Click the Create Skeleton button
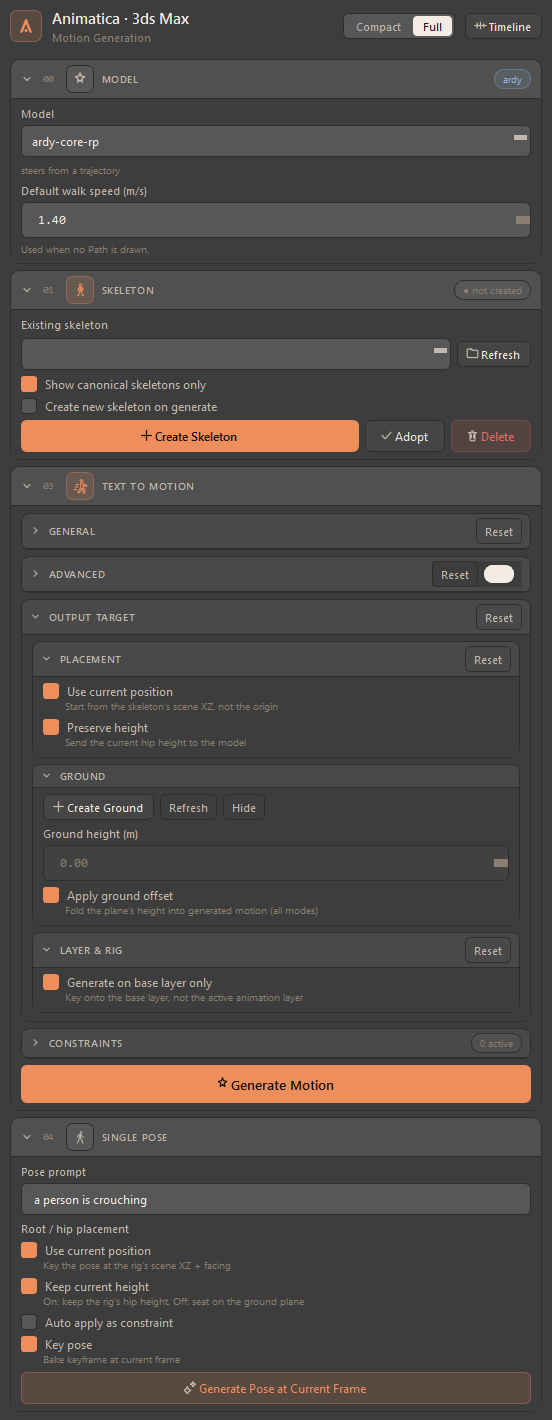Screen dimensions: 552x1420 coord(190,436)
